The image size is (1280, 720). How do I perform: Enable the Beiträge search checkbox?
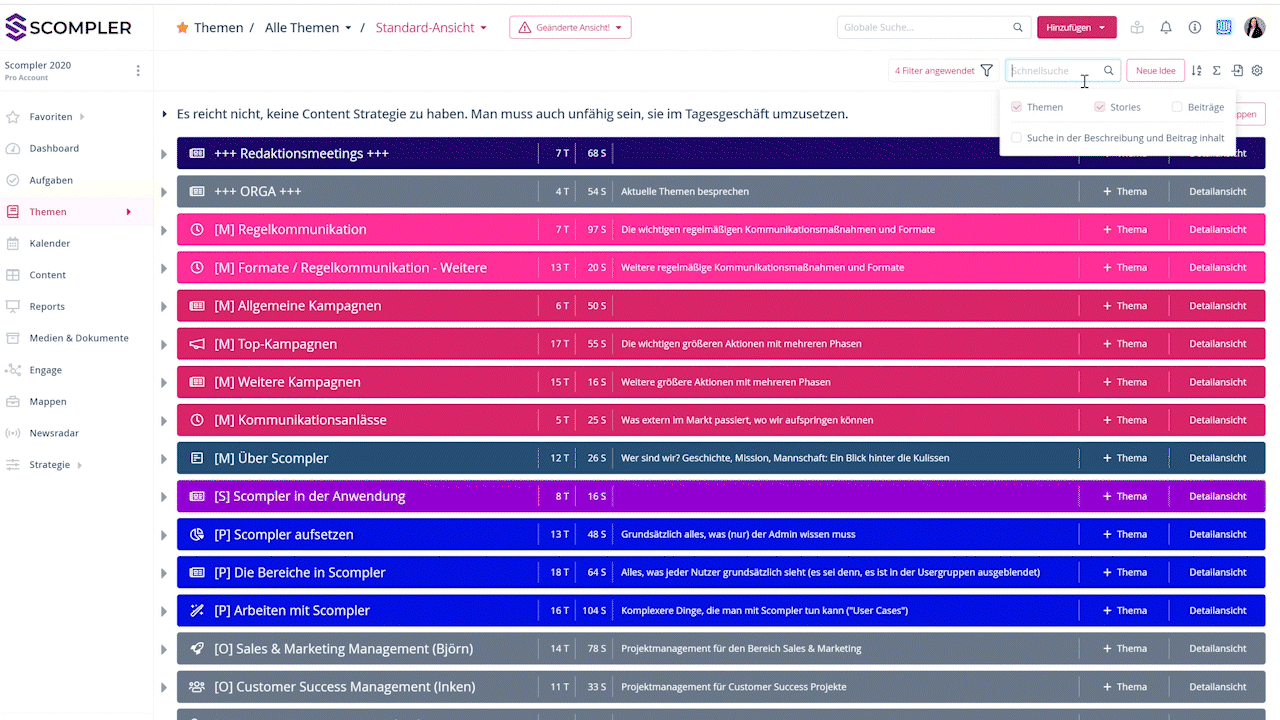(x=1177, y=107)
